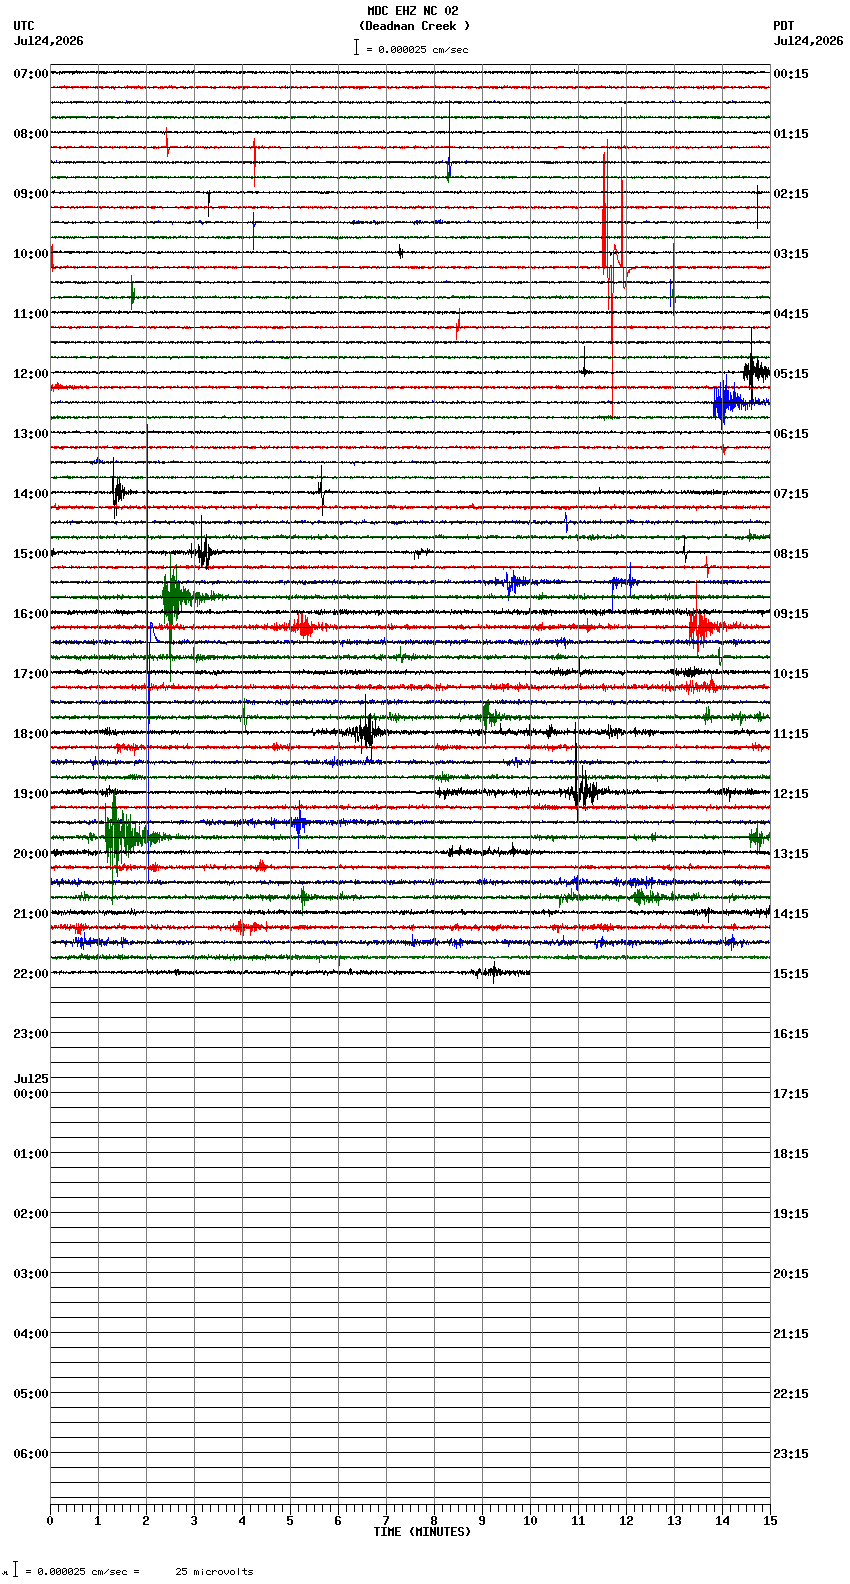Click the minute 10 axis tick label
This screenshot has width=850, height=1584.
click(x=530, y=1521)
